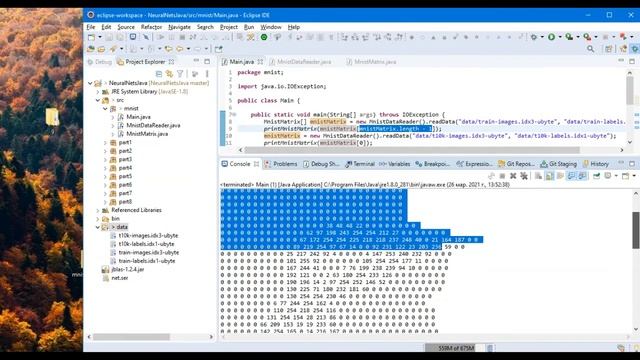The image size is (640, 360).
Task: Click Remove Launch icon in Console toolbar
Action: tap(513, 176)
